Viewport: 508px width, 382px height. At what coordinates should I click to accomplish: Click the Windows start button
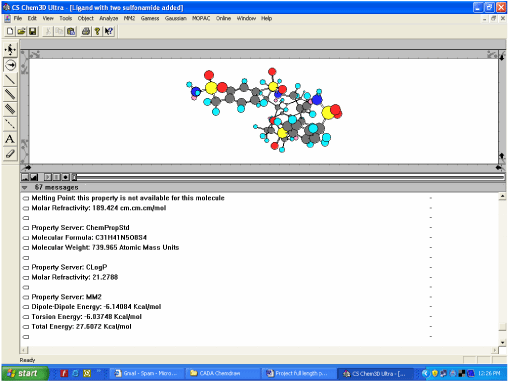point(25,373)
